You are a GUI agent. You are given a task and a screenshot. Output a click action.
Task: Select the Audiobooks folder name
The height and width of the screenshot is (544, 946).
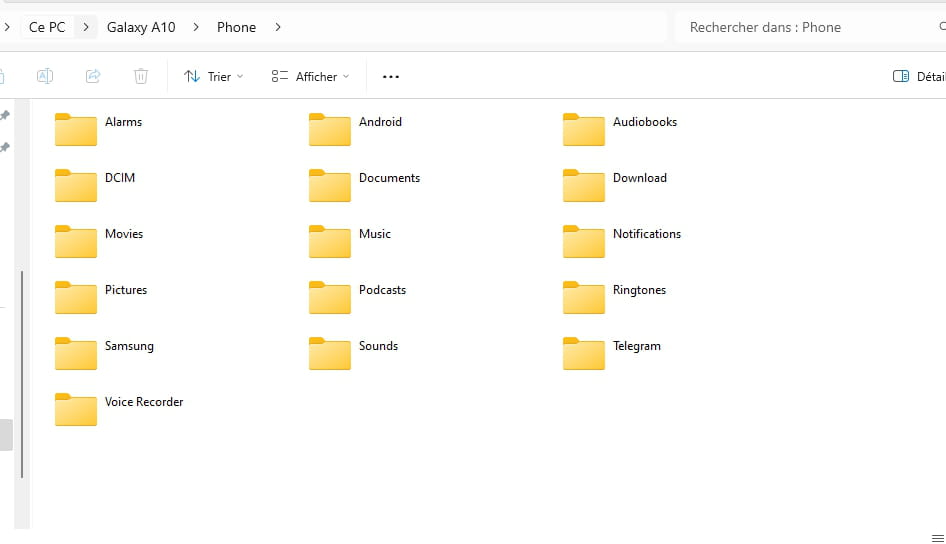pyautogui.click(x=645, y=122)
